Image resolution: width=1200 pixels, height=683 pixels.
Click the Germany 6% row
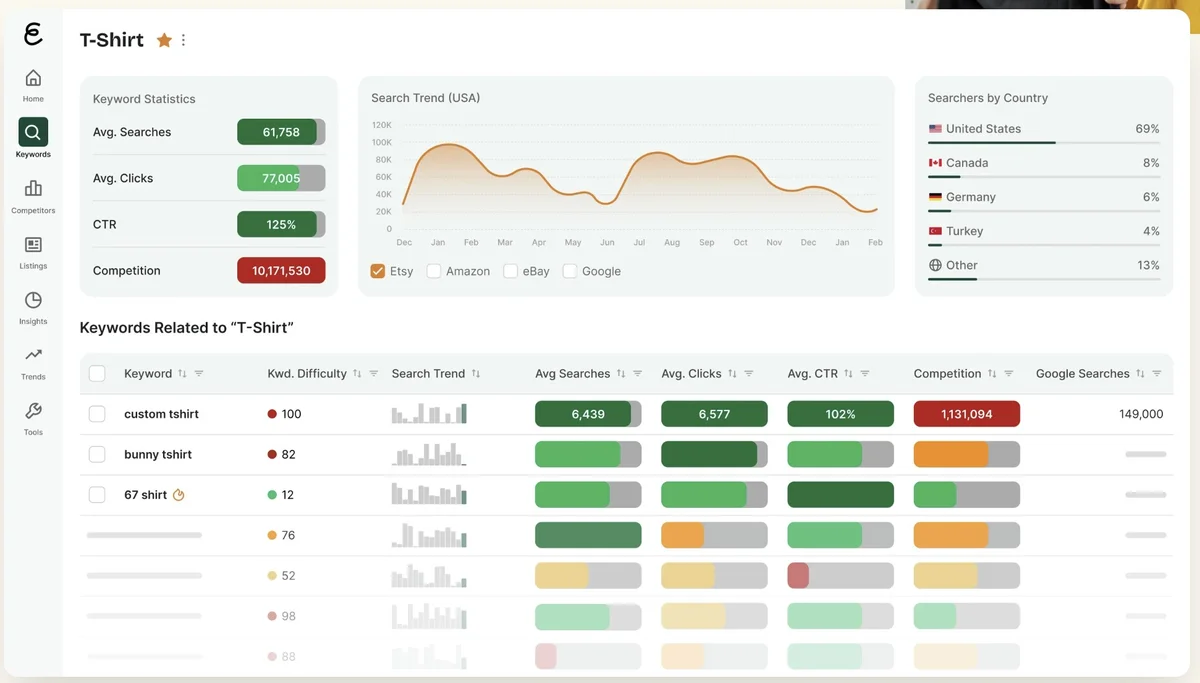coord(1044,199)
